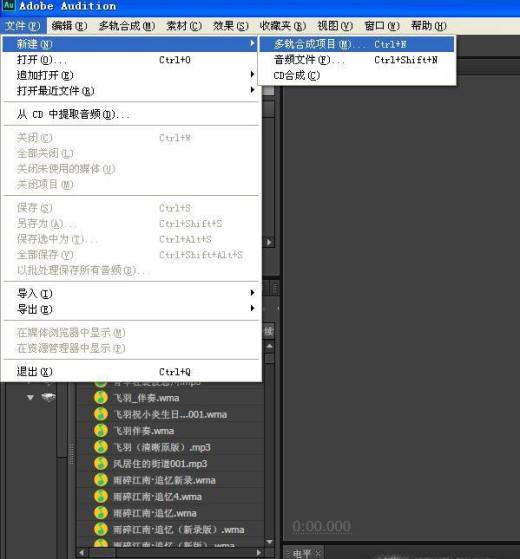Open the 收藏夹(R) menu
Image resolution: width=520 pixels, height=559 pixels.
click(283, 26)
